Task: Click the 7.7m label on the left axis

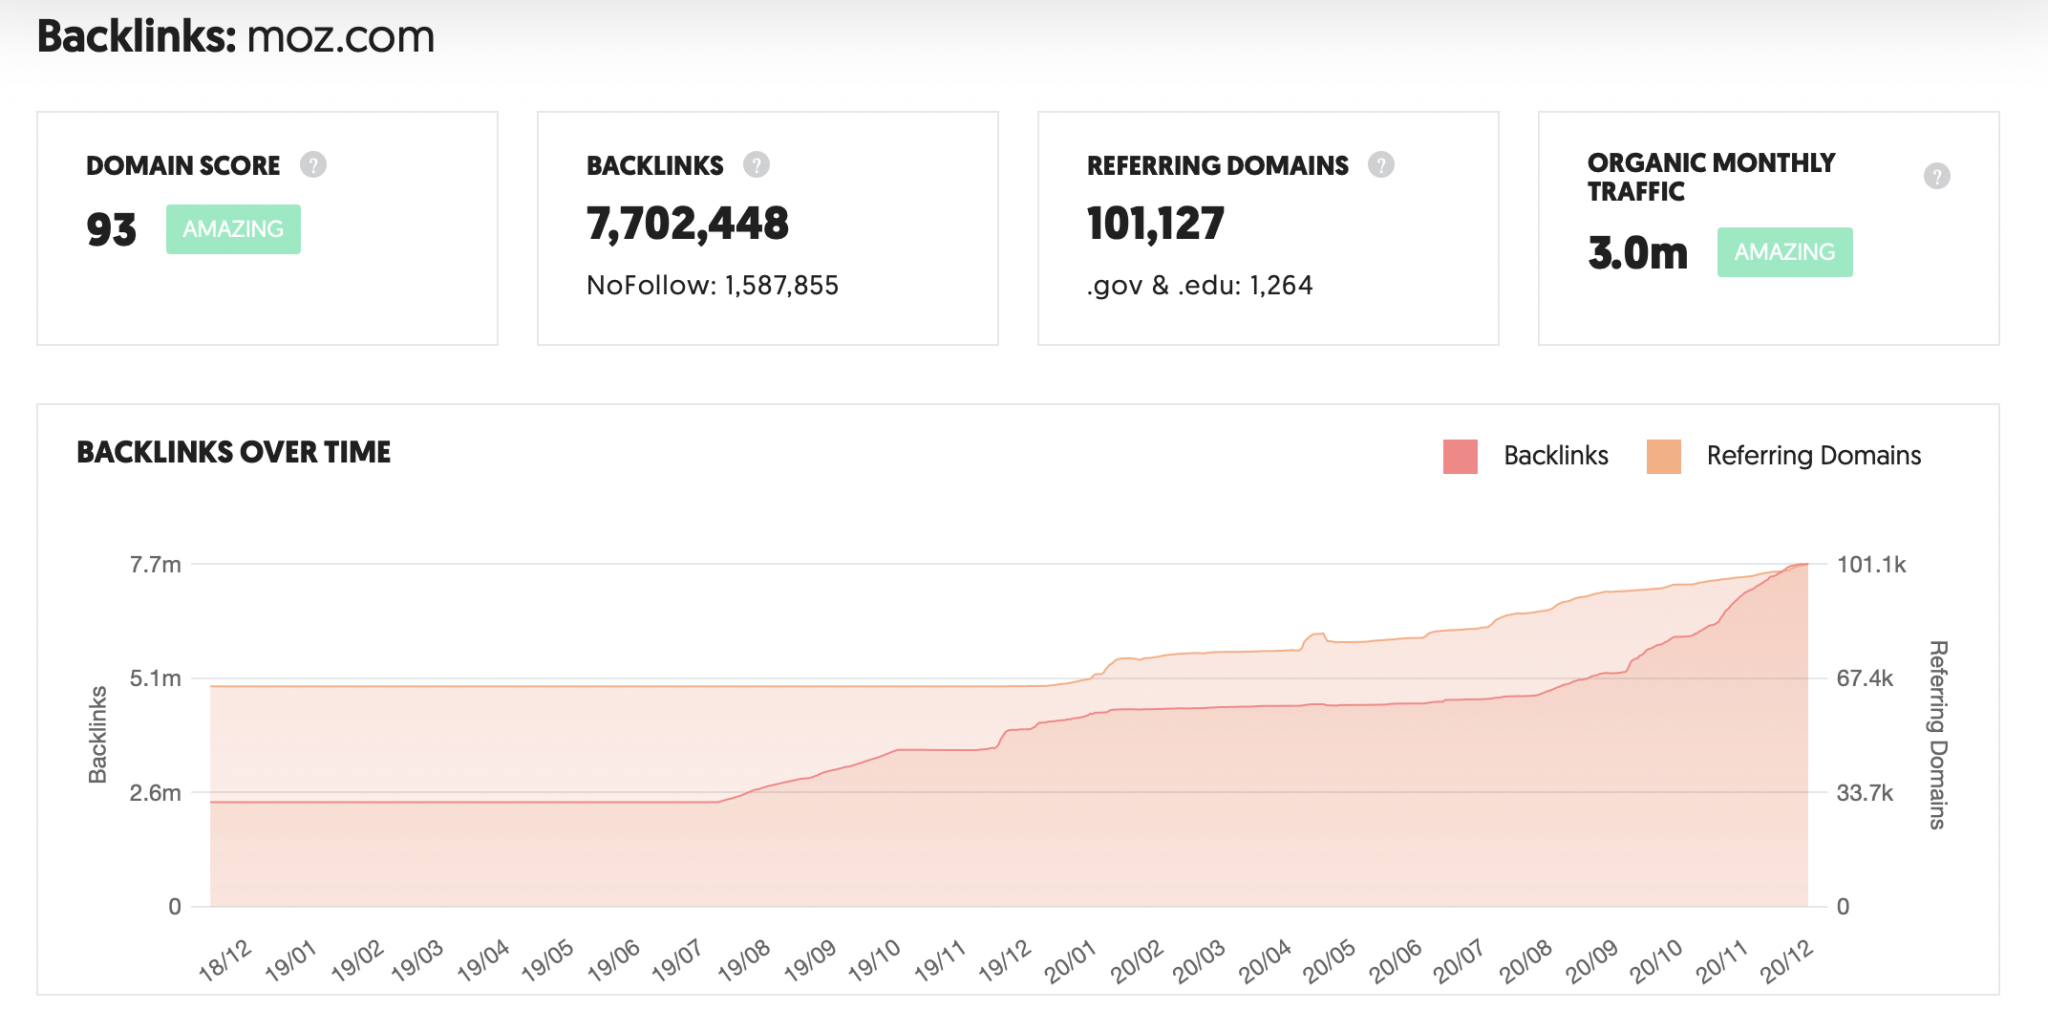Action: [155, 565]
